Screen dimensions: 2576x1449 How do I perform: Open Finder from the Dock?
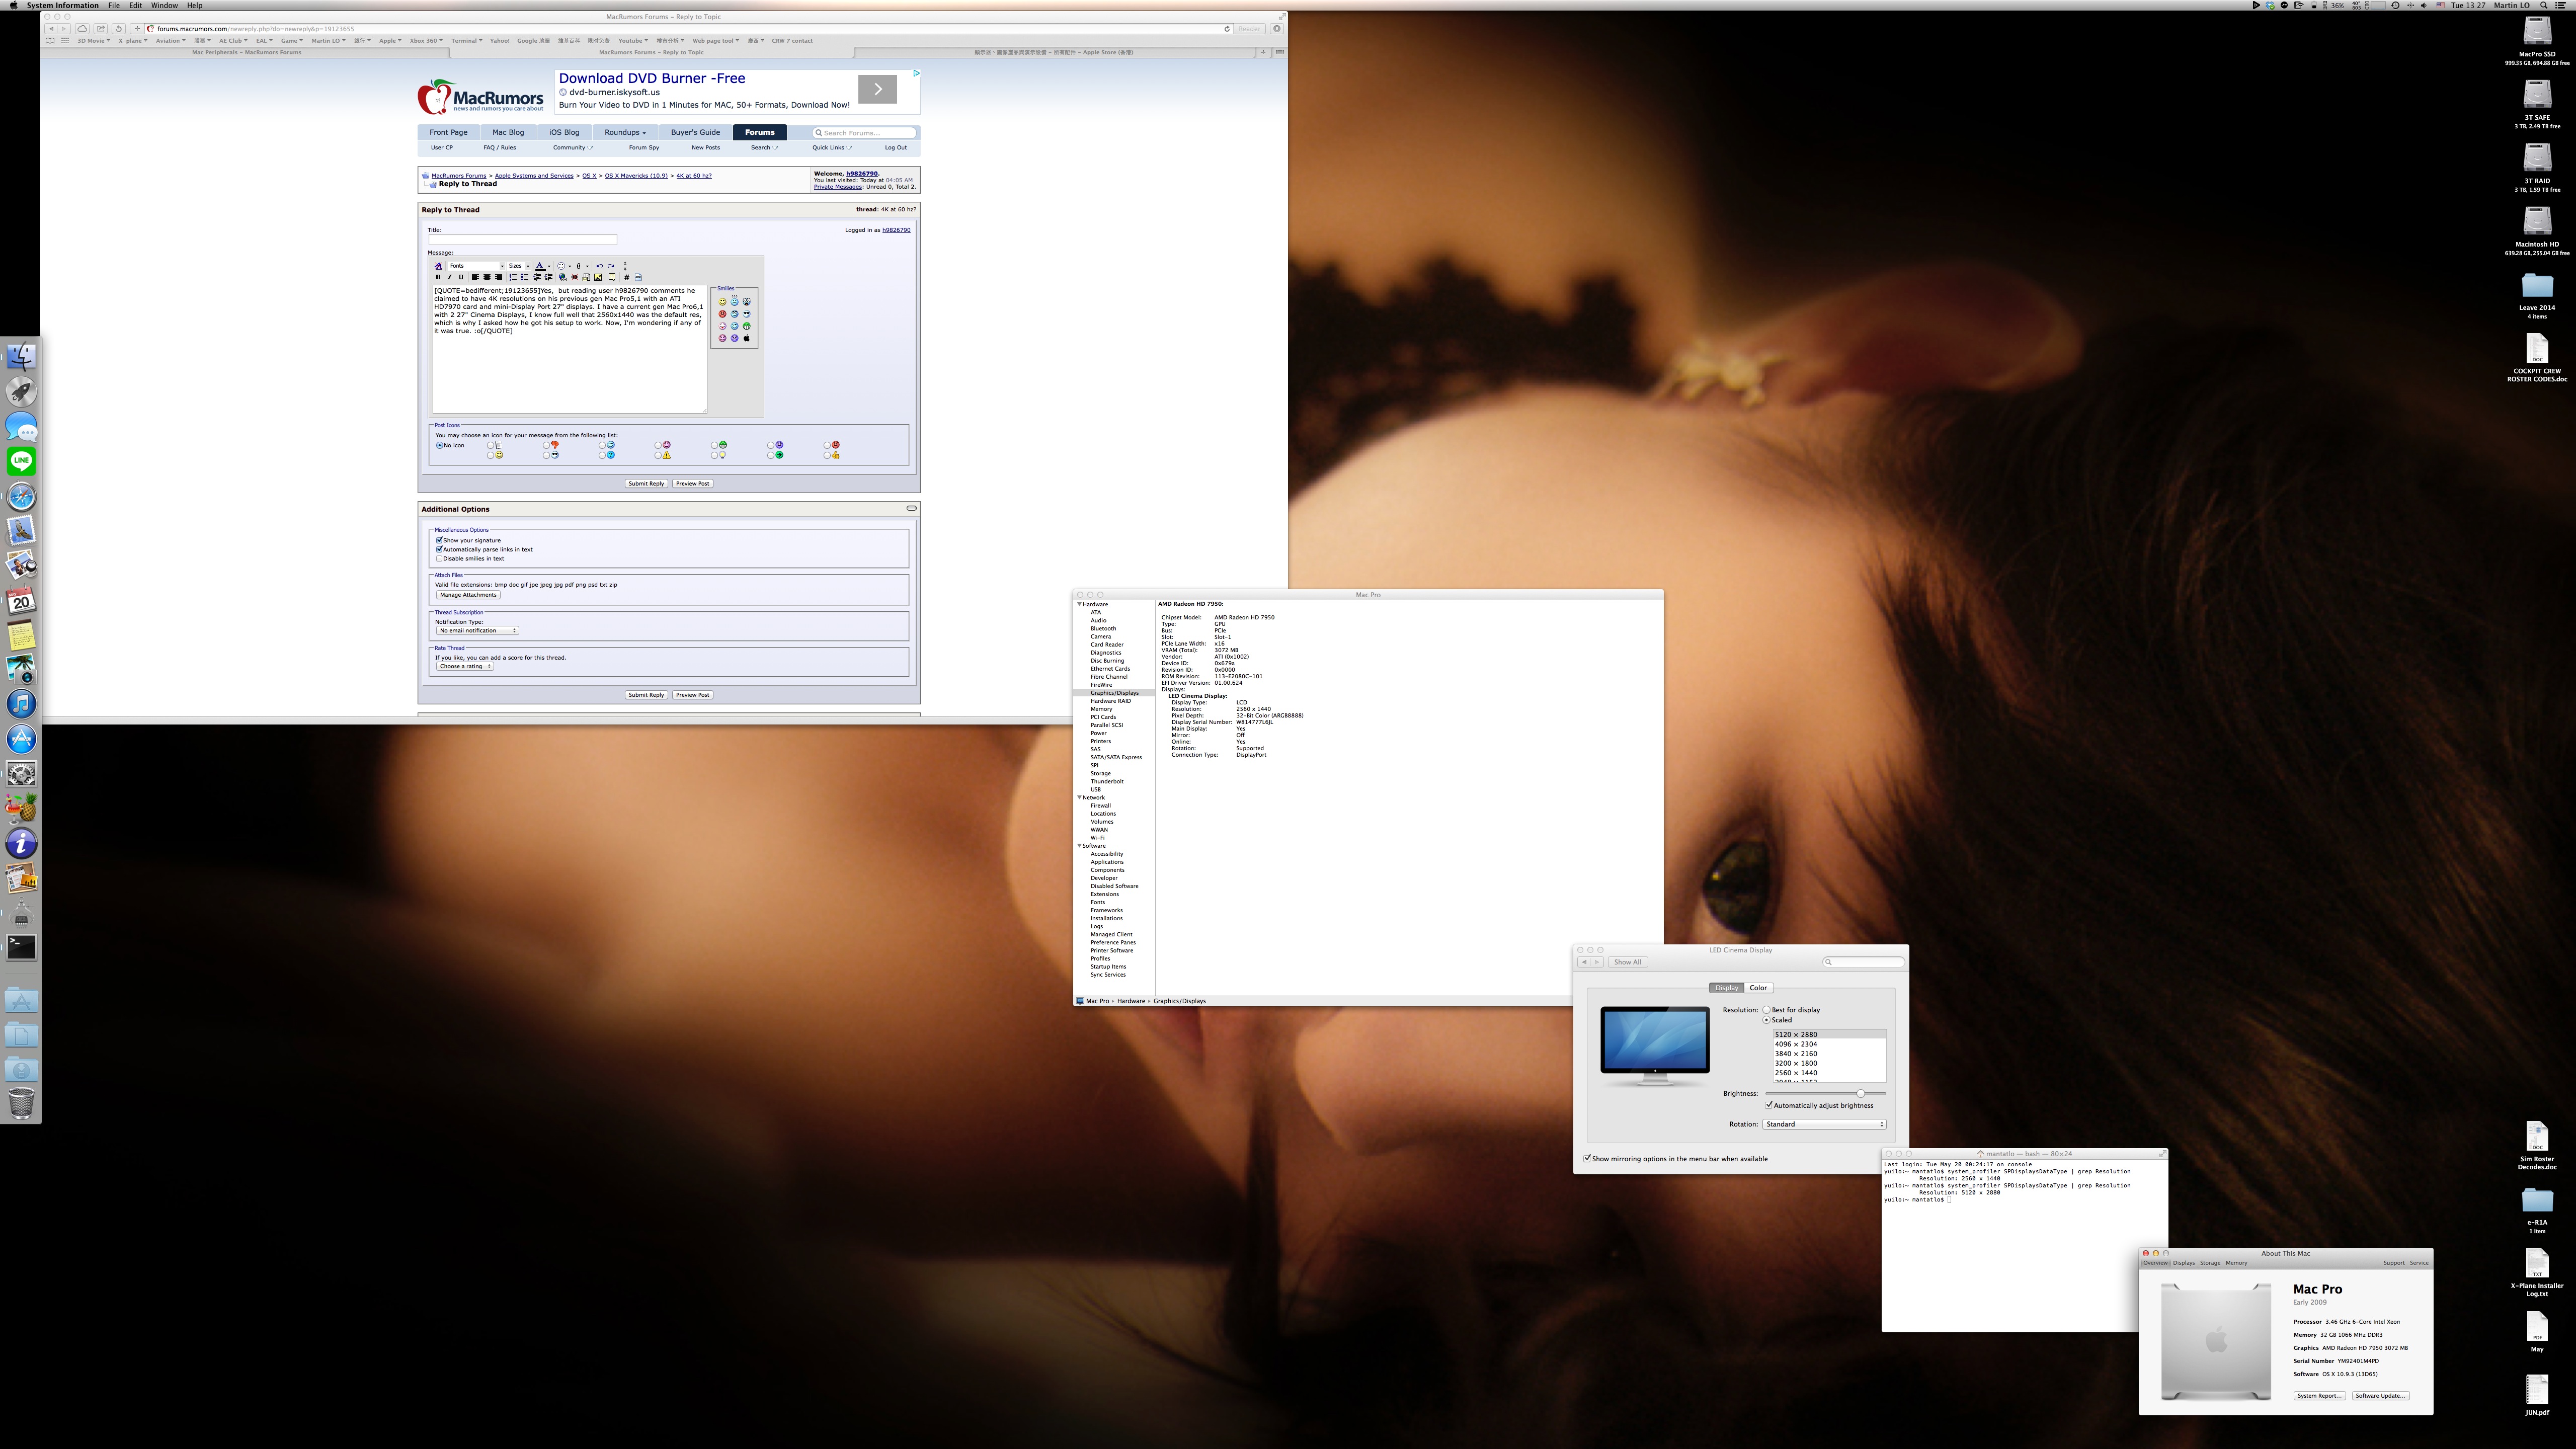tap(21, 356)
